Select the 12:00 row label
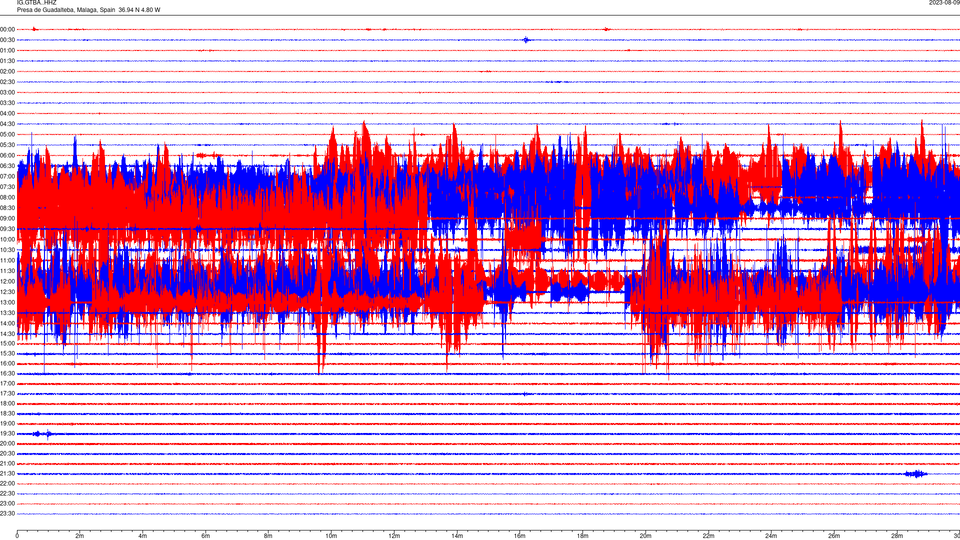This screenshot has width=960, height=540. coord(7,282)
